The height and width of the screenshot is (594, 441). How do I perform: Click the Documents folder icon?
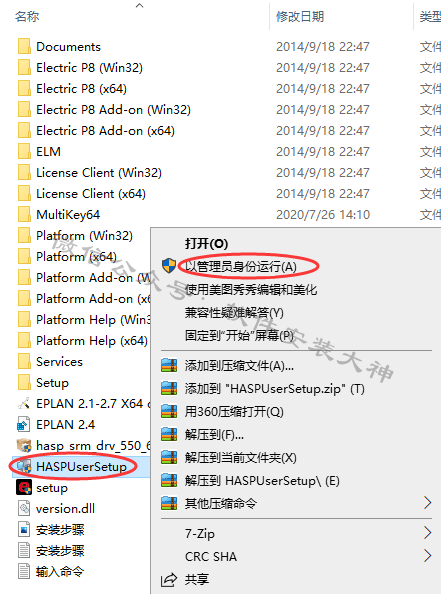(24, 47)
